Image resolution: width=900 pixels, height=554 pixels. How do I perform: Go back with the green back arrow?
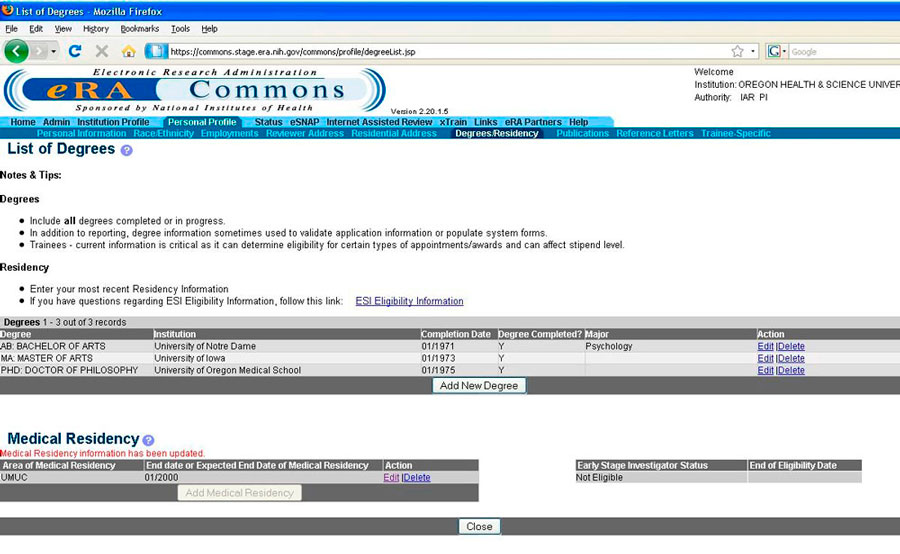point(16,51)
